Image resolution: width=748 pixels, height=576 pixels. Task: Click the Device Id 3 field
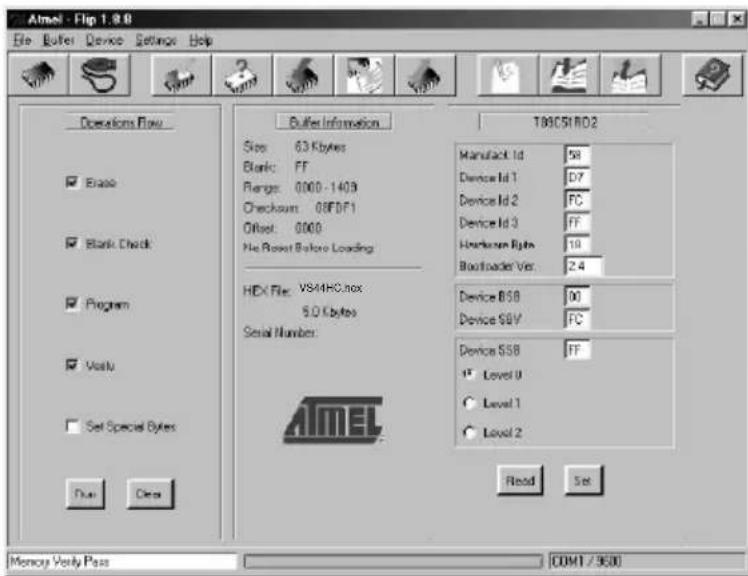coord(577,222)
